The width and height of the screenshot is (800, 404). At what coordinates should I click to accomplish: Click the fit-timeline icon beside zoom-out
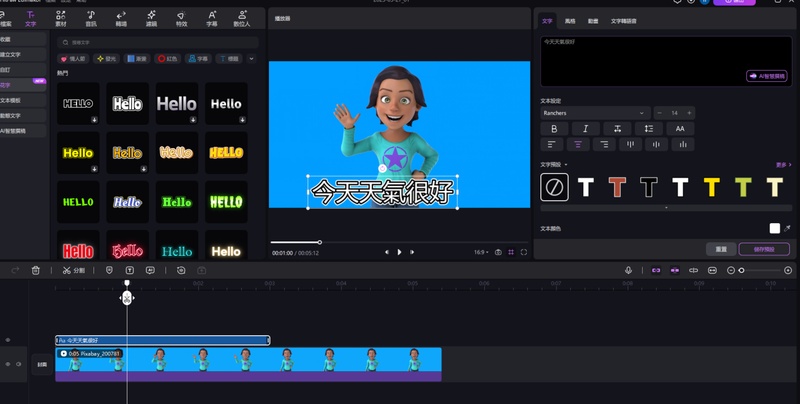(x=712, y=270)
